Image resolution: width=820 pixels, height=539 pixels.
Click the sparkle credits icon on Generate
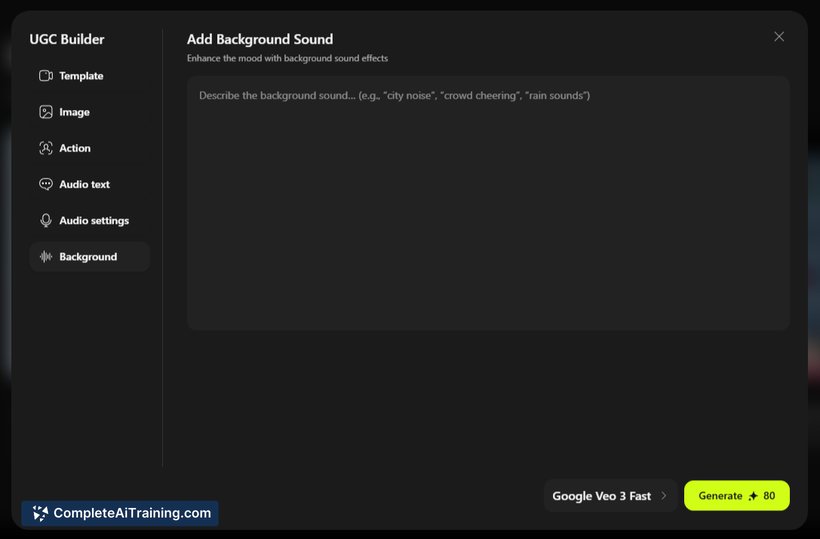(x=753, y=496)
